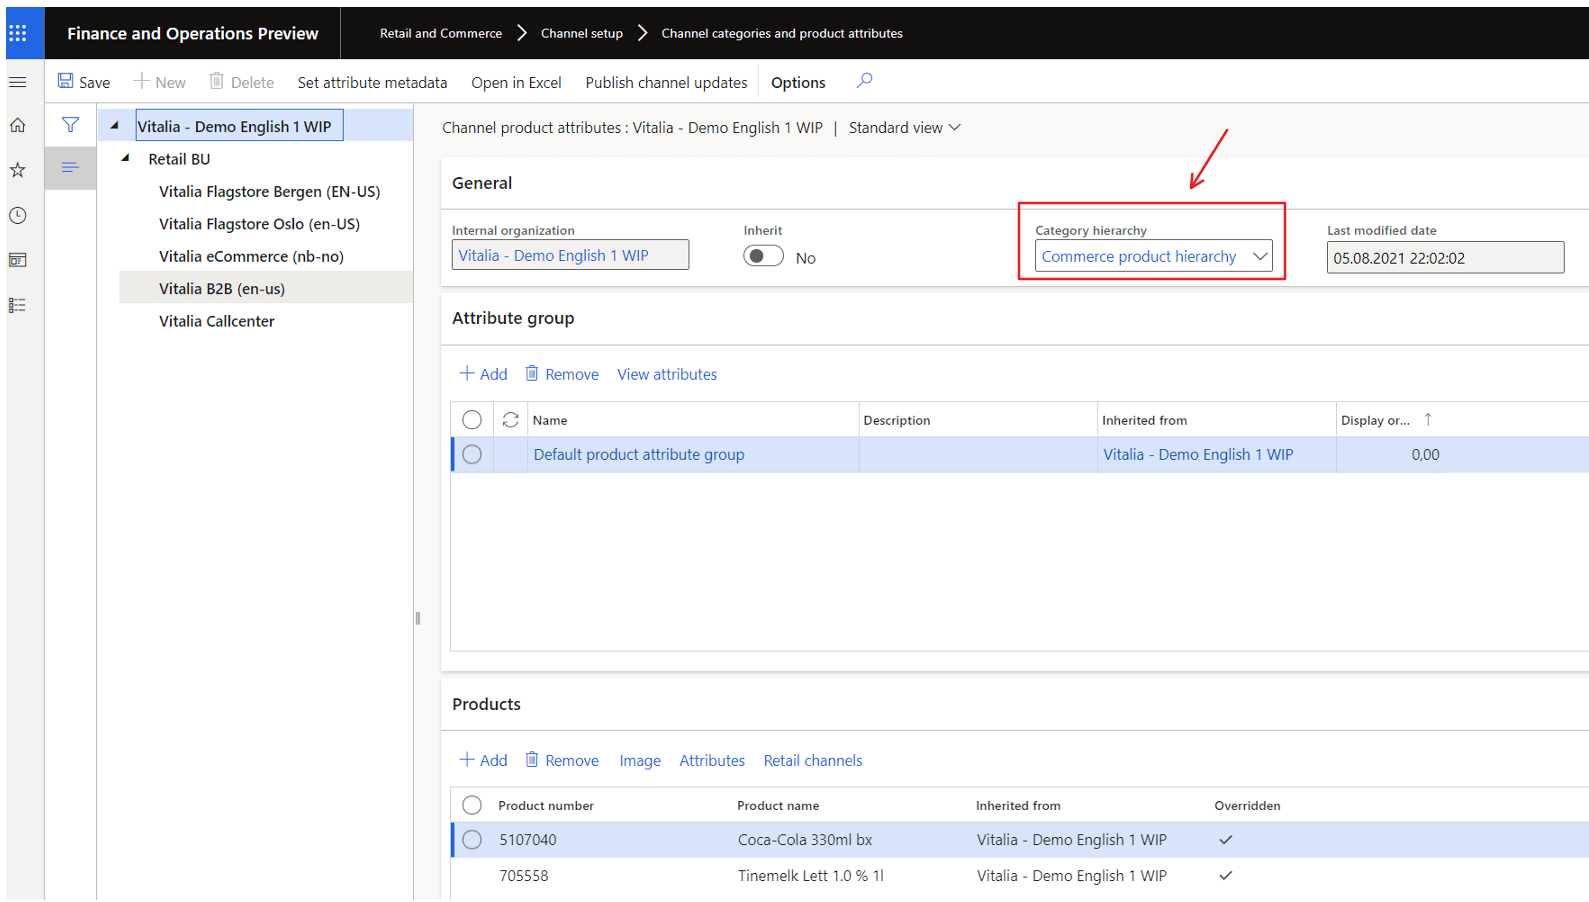
Task: Select Vitalia eCommerce (nb-no) tree item
Action: point(251,257)
